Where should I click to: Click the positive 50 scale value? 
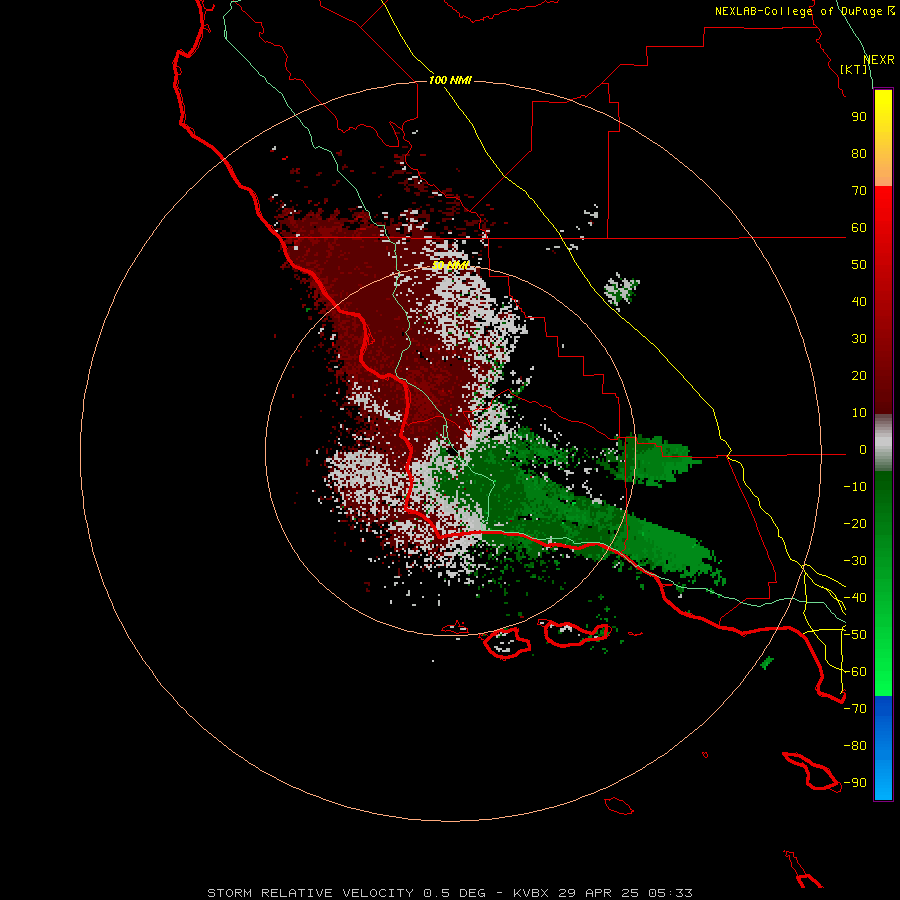click(x=859, y=265)
